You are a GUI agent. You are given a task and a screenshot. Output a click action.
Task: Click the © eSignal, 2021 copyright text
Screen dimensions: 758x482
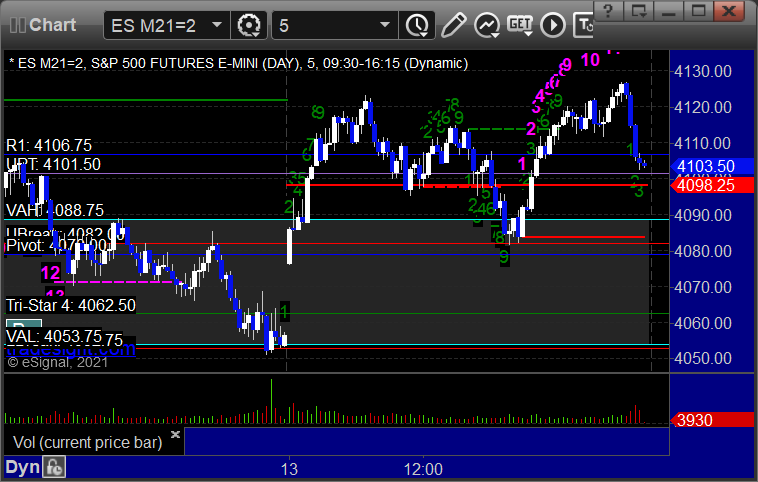(x=57, y=363)
